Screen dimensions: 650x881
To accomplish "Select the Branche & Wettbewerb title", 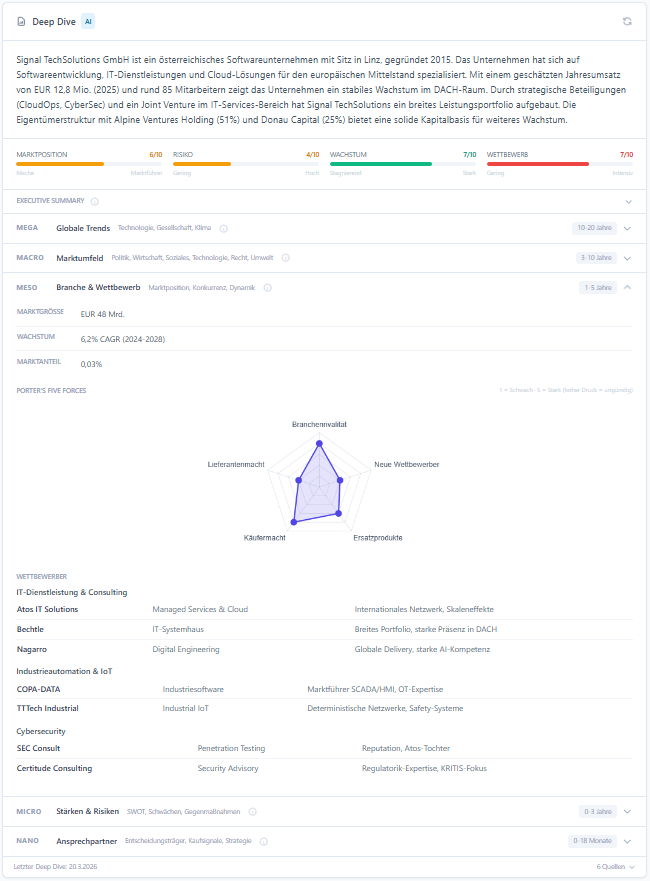I will pyautogui.click(x=98, y=287).
